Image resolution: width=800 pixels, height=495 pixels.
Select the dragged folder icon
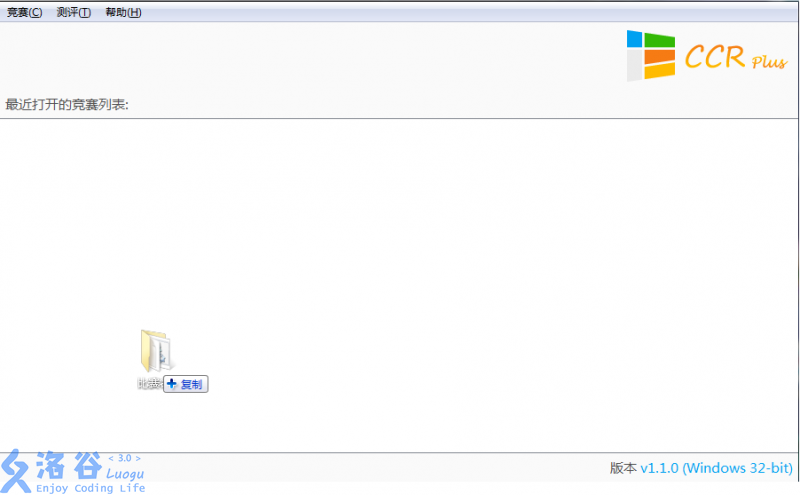157,351
